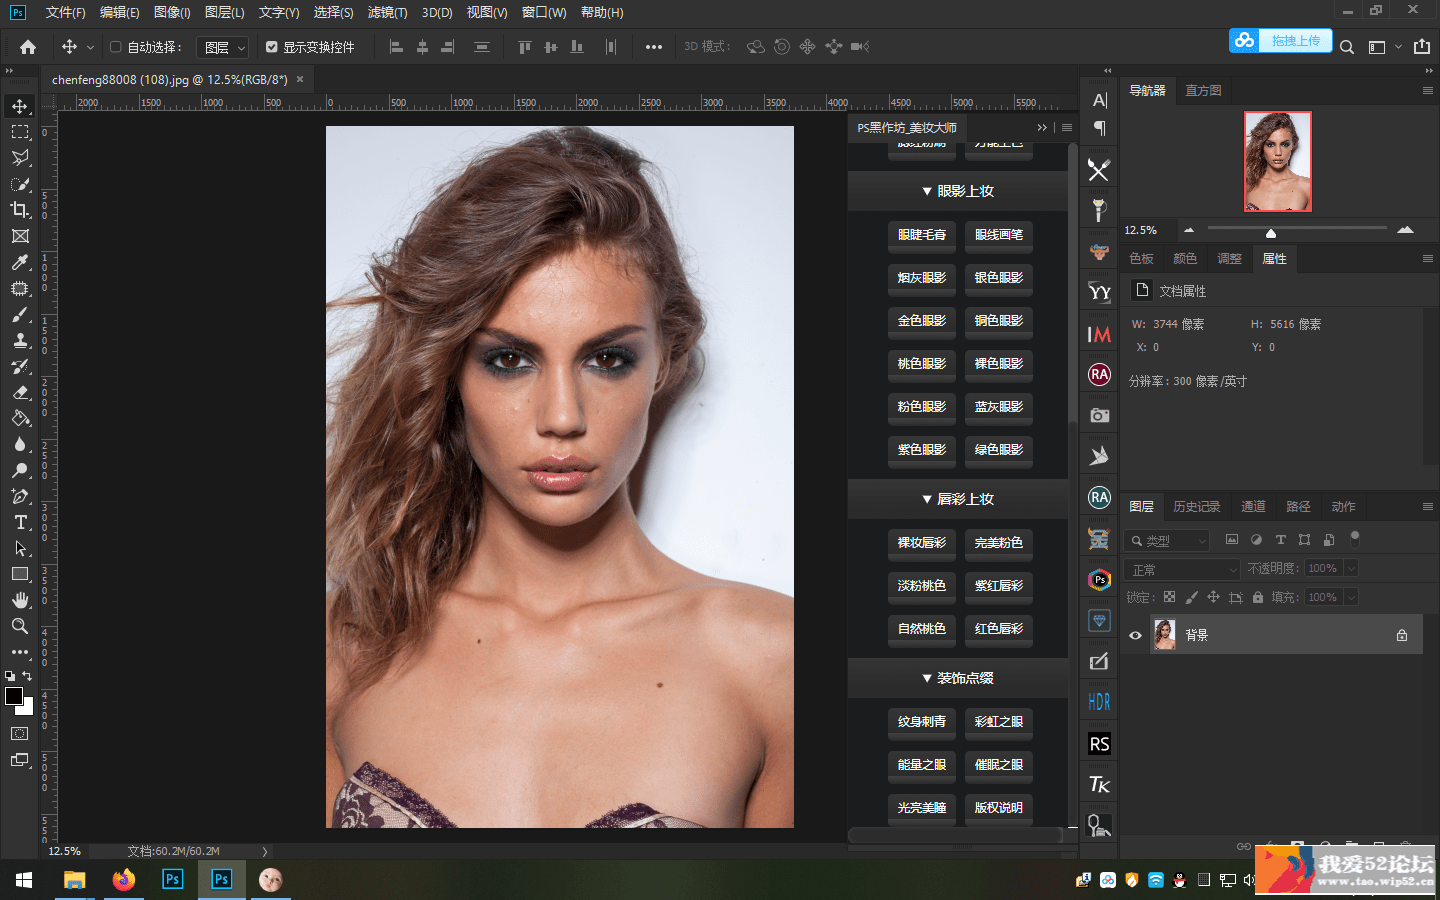
Task: Select the Hand tool
Action: tap(20, 600)
